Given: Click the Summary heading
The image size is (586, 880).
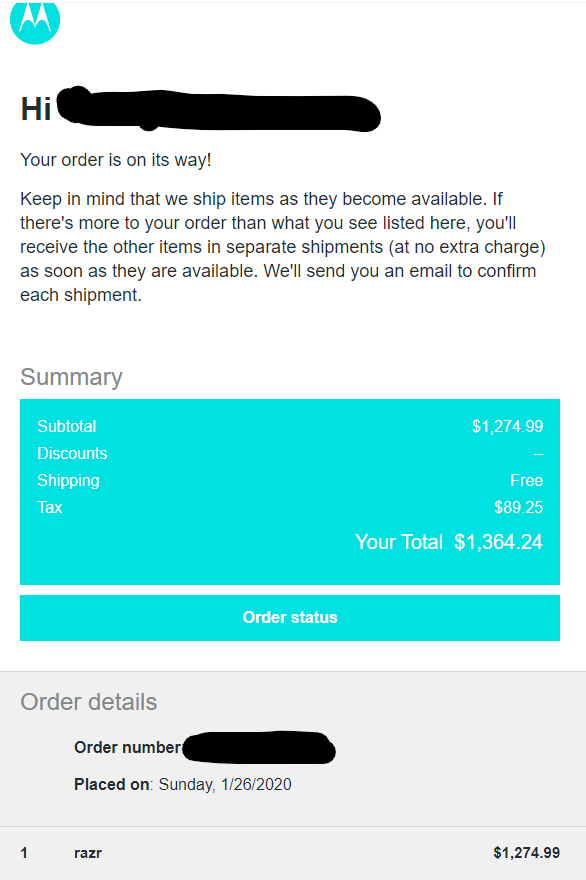Looking at the screenshot, I should pos(71,377).
